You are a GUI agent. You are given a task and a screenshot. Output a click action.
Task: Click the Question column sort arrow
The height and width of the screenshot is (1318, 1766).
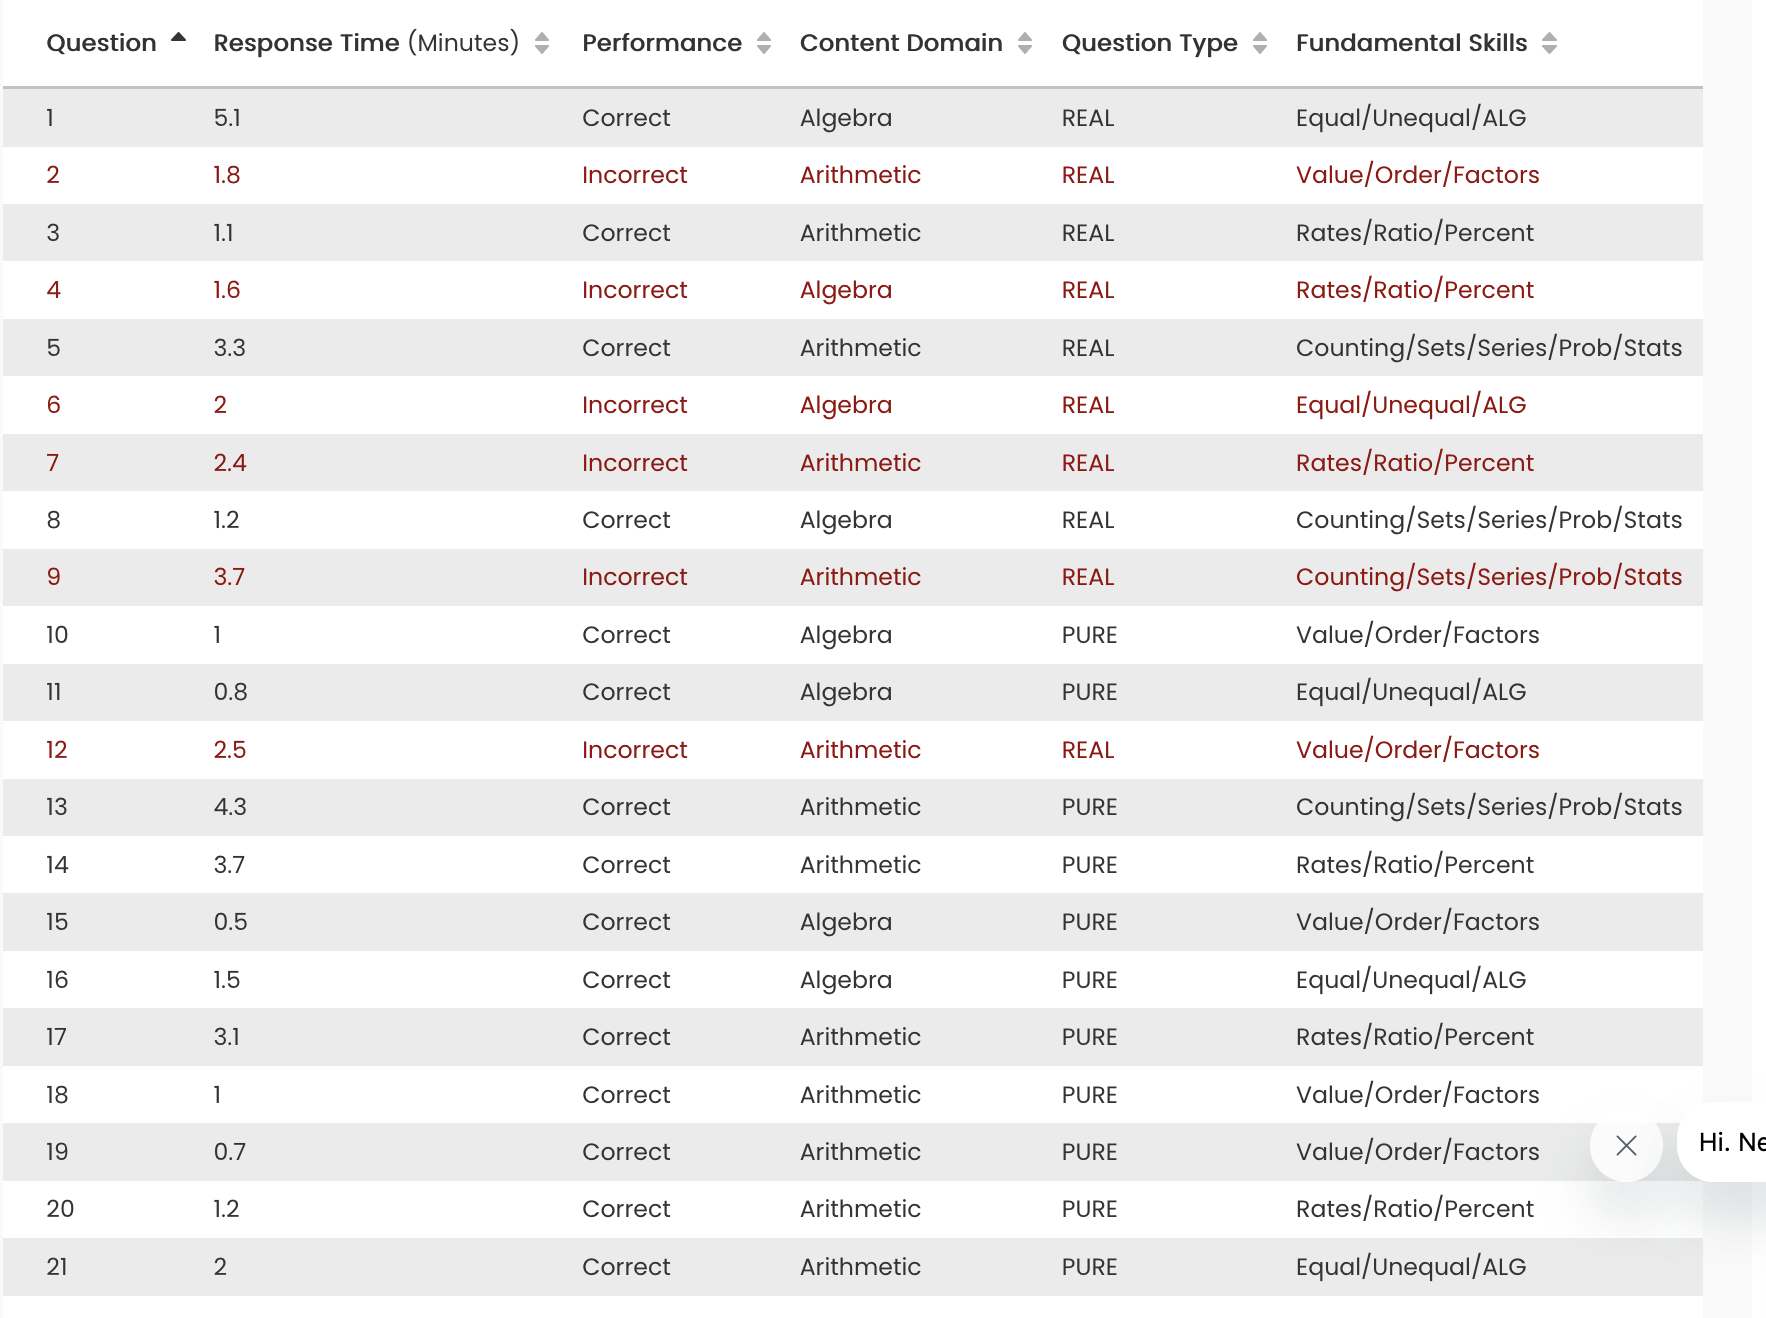179,38
